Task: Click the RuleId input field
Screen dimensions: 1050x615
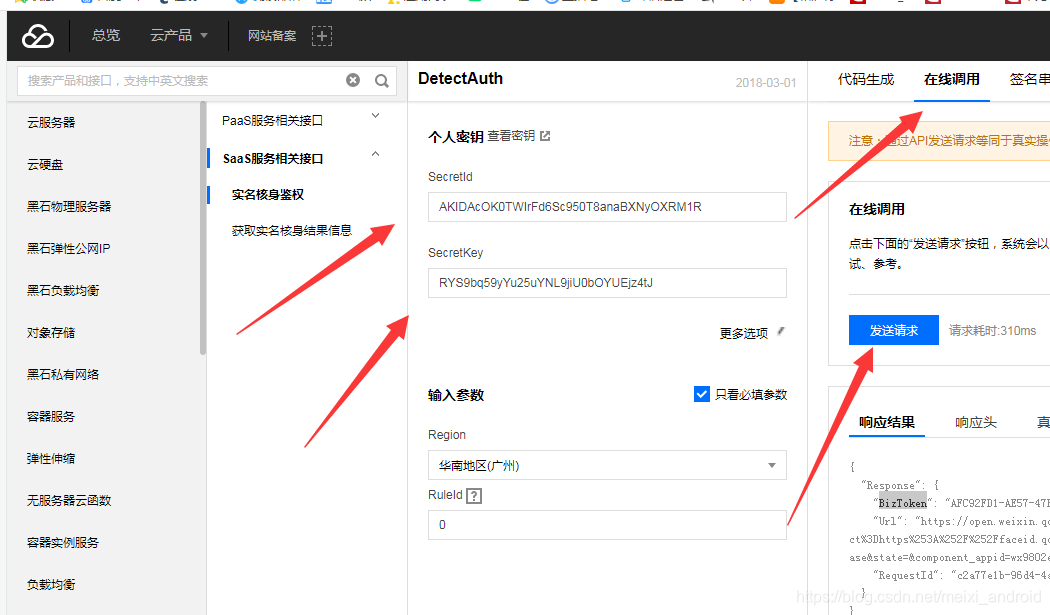Action: point(607,525)
